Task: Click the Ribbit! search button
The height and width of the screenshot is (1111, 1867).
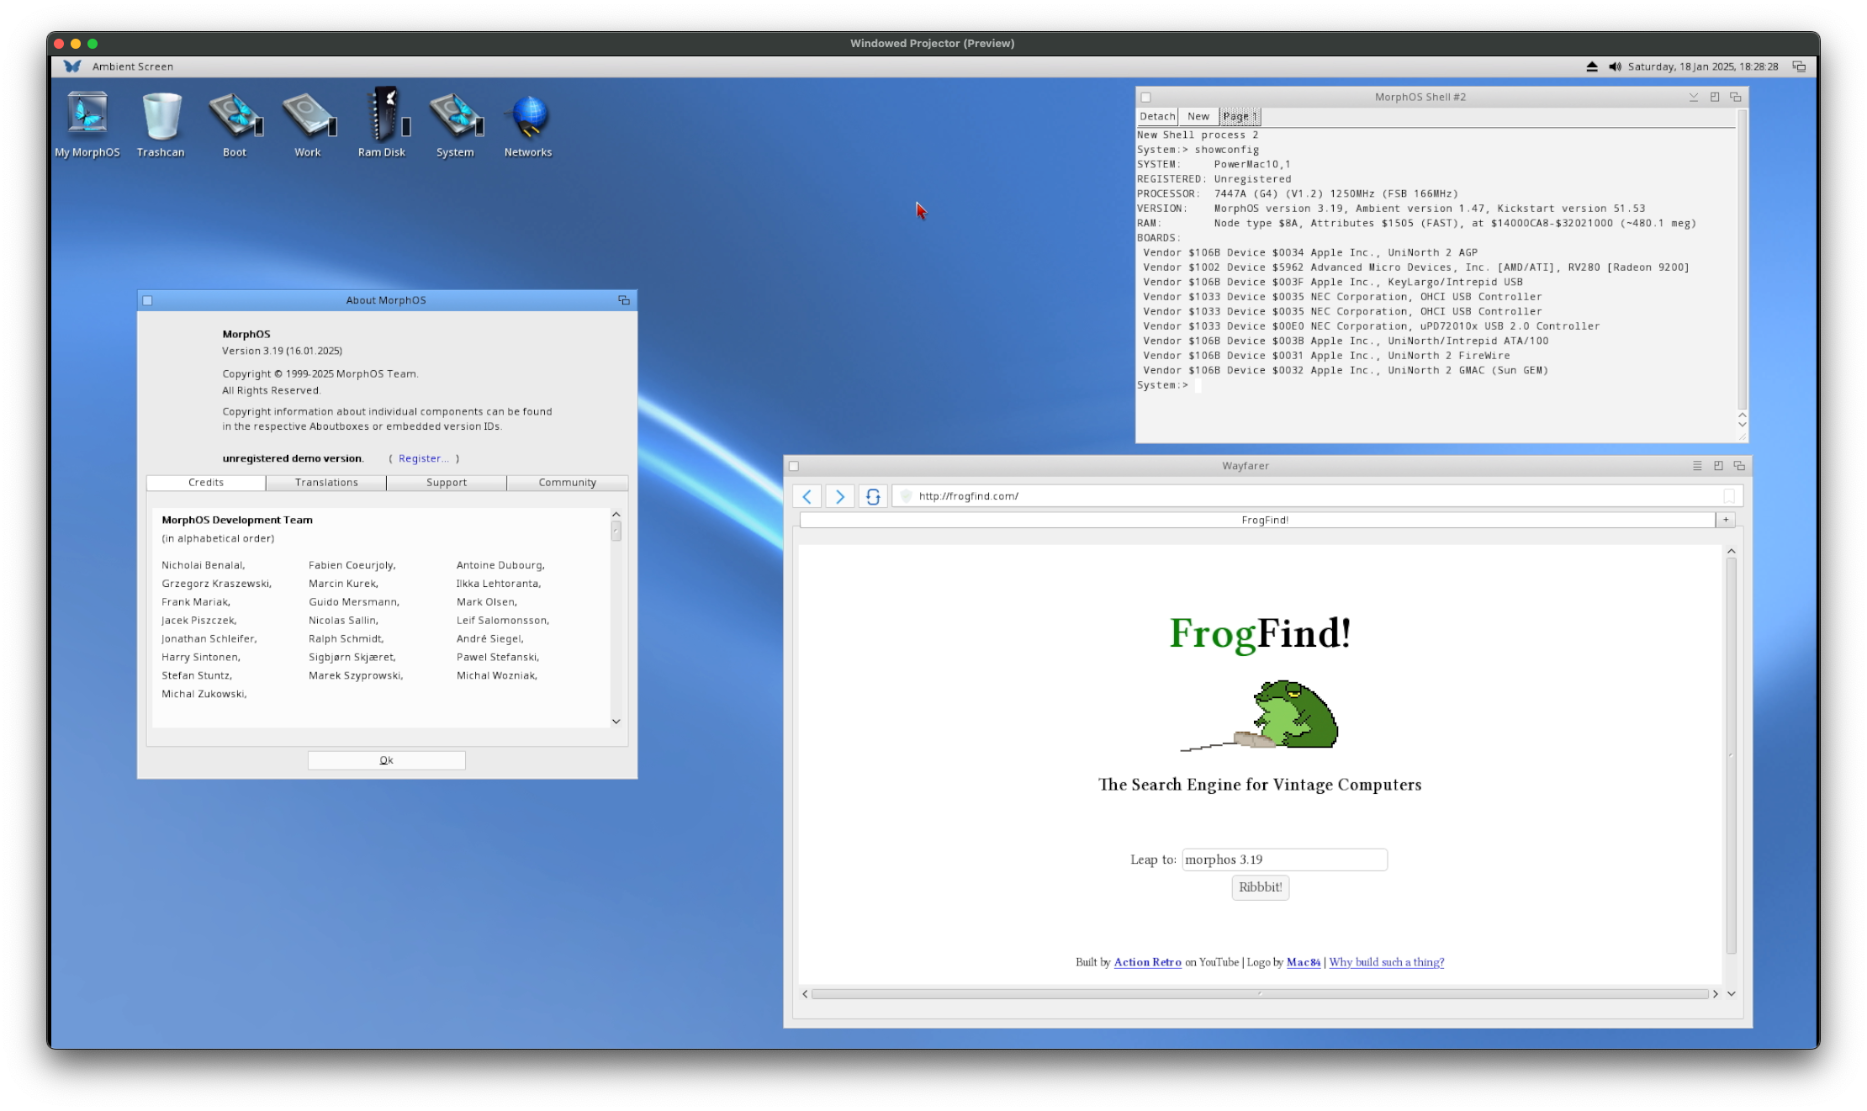Action: pos(1260,887)
